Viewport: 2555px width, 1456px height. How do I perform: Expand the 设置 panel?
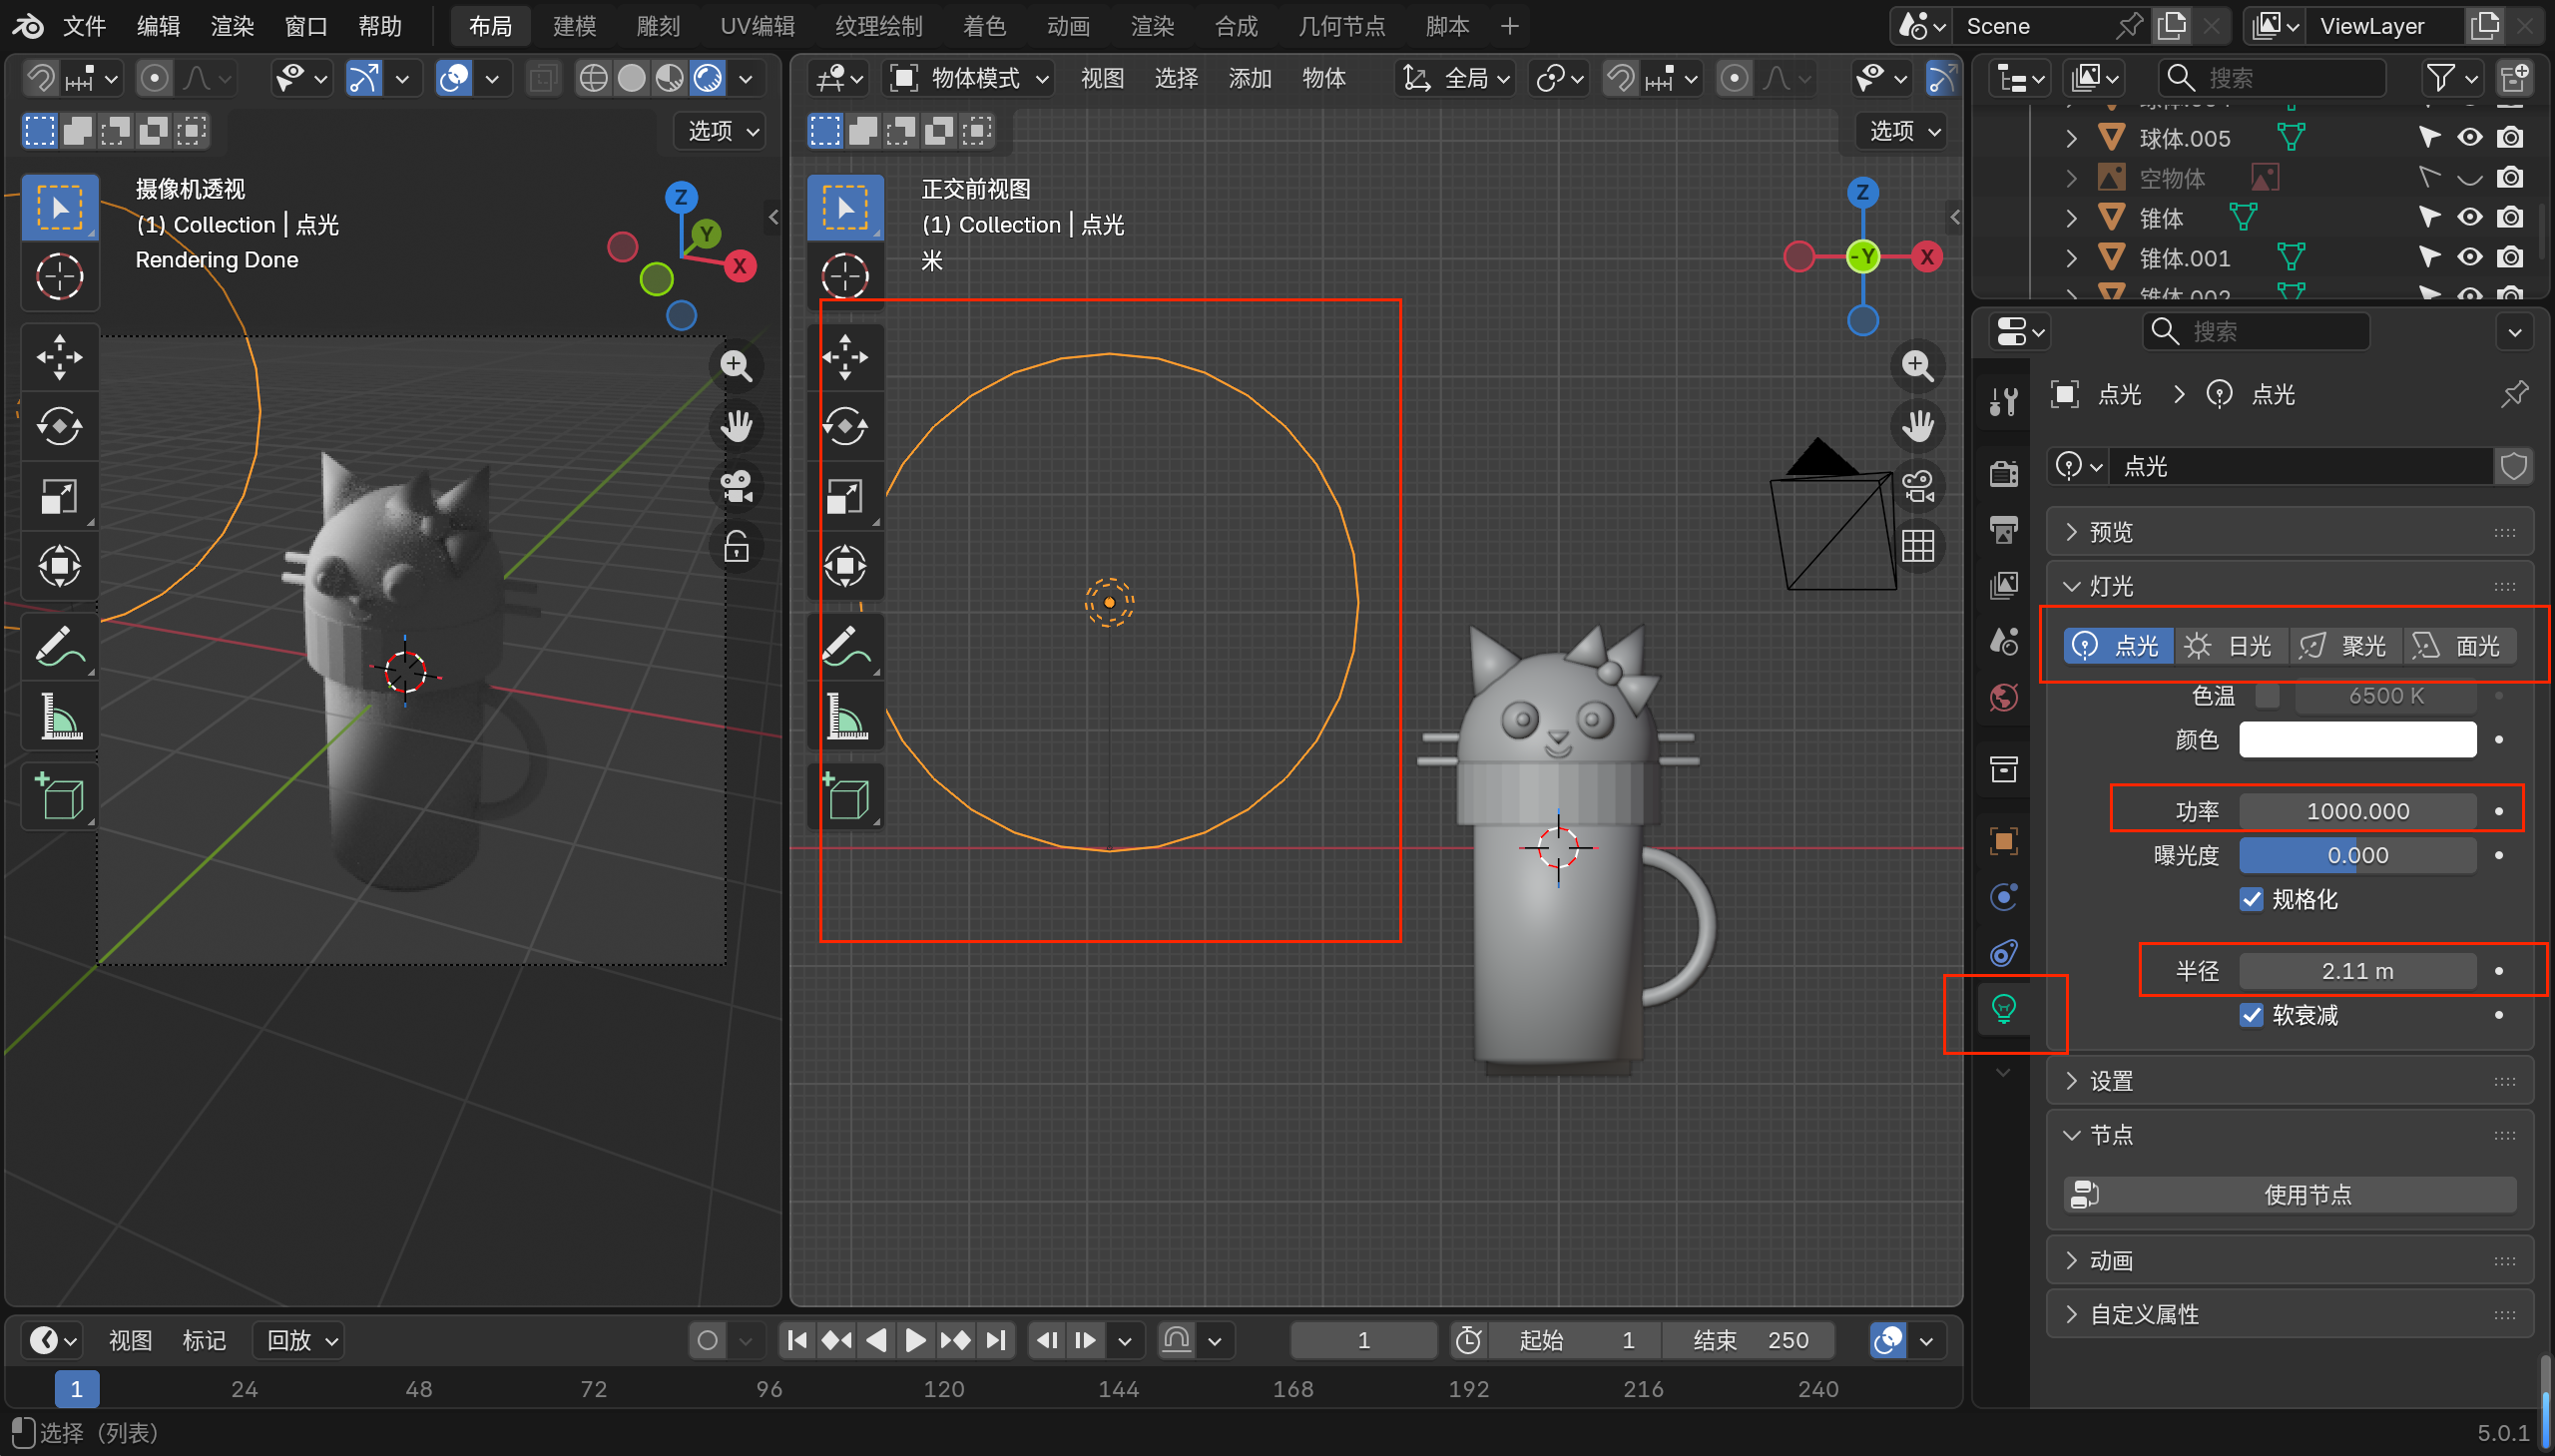click(x=2110, y=1081)
